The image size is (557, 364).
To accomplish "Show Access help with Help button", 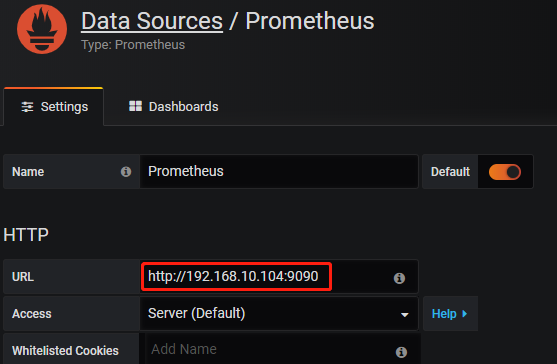I will (450, 314).
